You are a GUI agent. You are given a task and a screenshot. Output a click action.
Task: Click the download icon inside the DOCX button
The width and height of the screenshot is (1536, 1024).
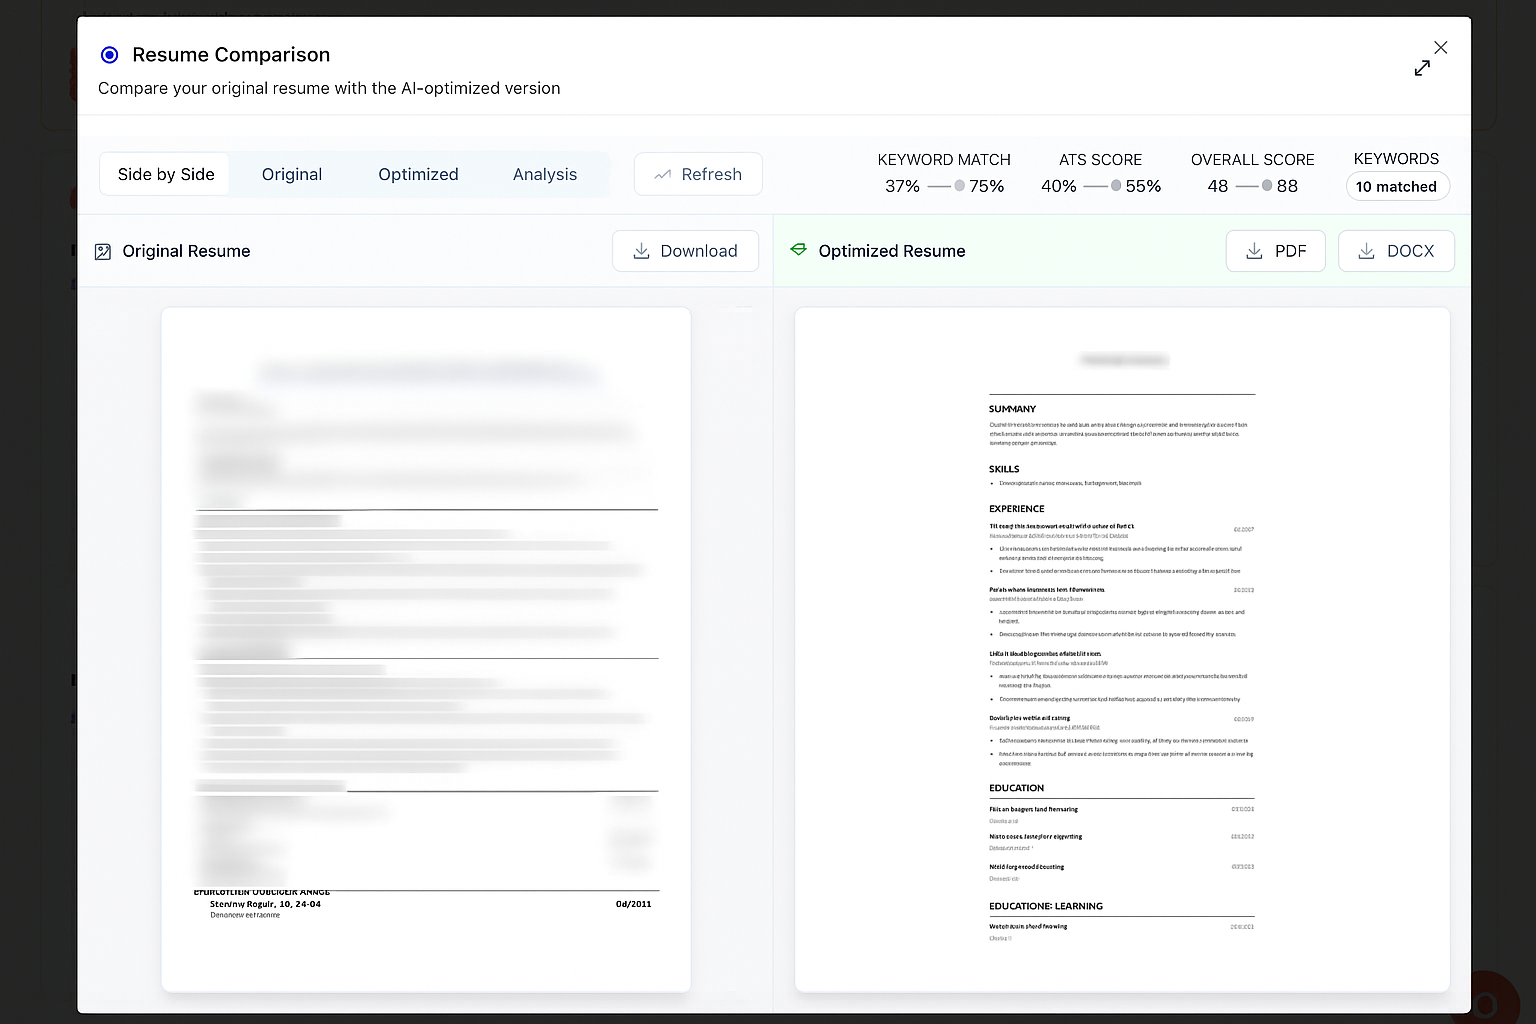pos(1366,251)
